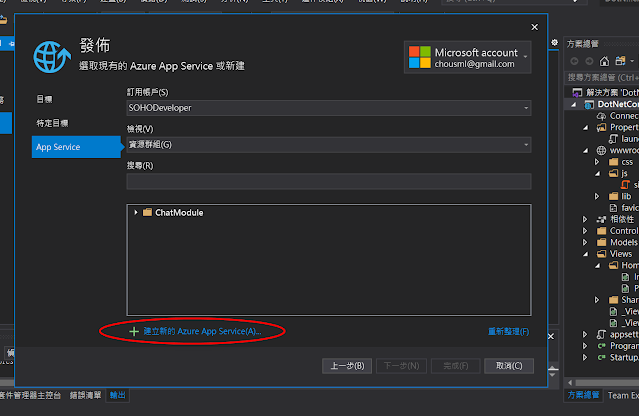This screenshot has width=639, height=416.
Task: Switch to the 輸出 output tab
Action: pos(118,395)
